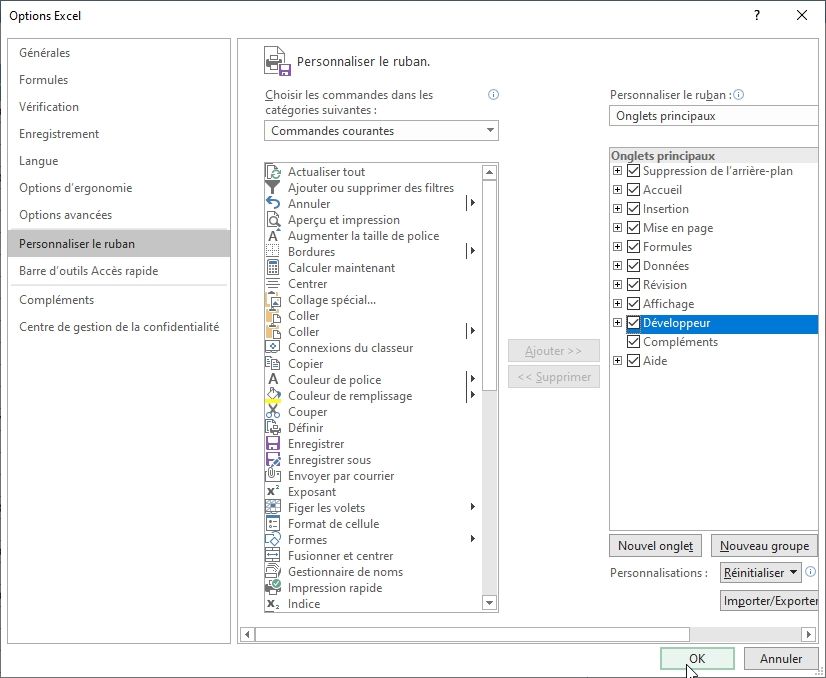The width and height of the screenshot is (826, 678).
Task: Open Centre de gestion de la confidentialité
Action: [119, 327]
